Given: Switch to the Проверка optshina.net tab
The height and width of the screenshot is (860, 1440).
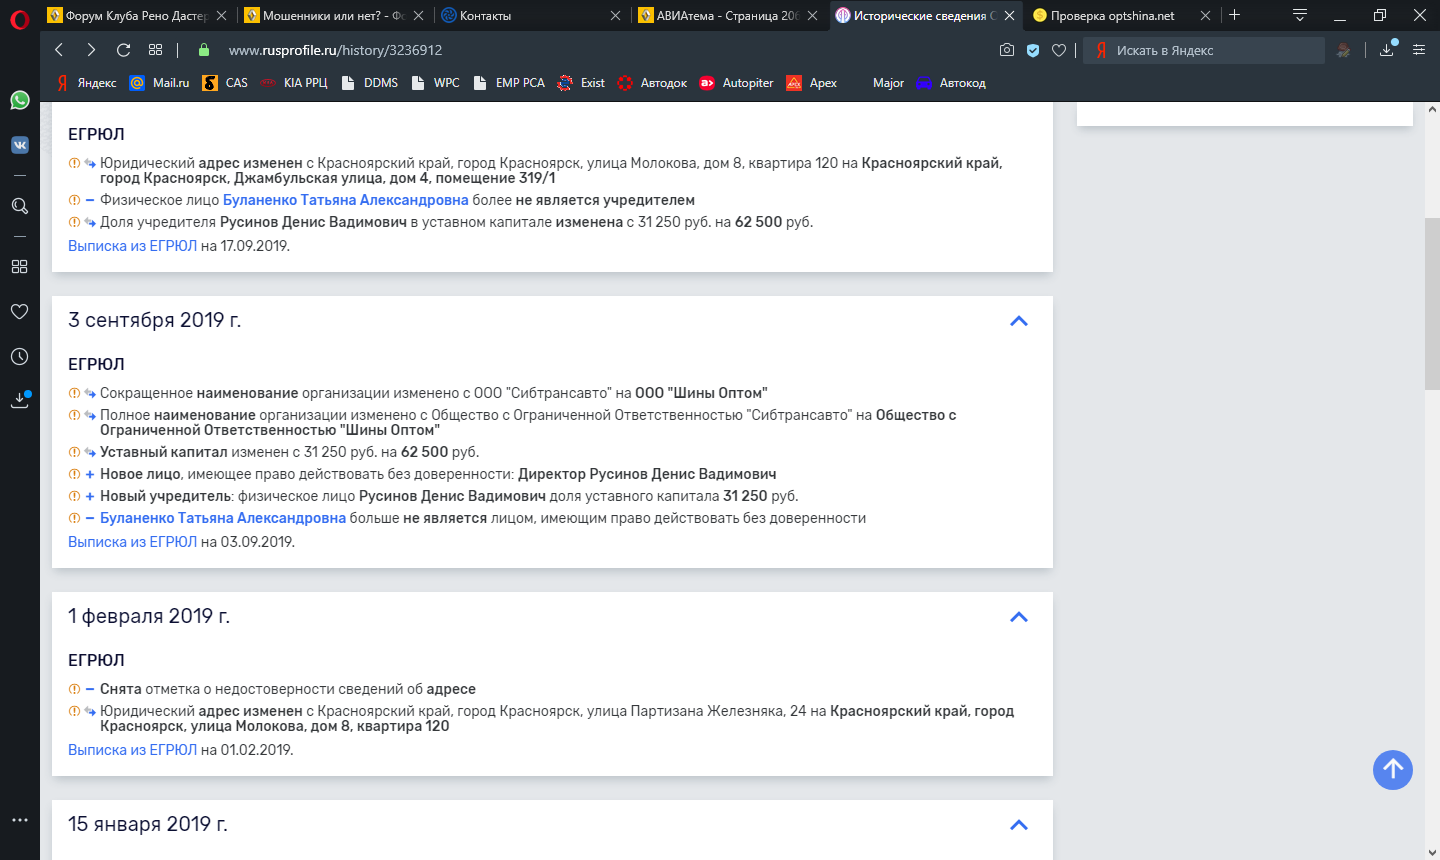Looking at the screenshot, I should [x=1112, y=16].
